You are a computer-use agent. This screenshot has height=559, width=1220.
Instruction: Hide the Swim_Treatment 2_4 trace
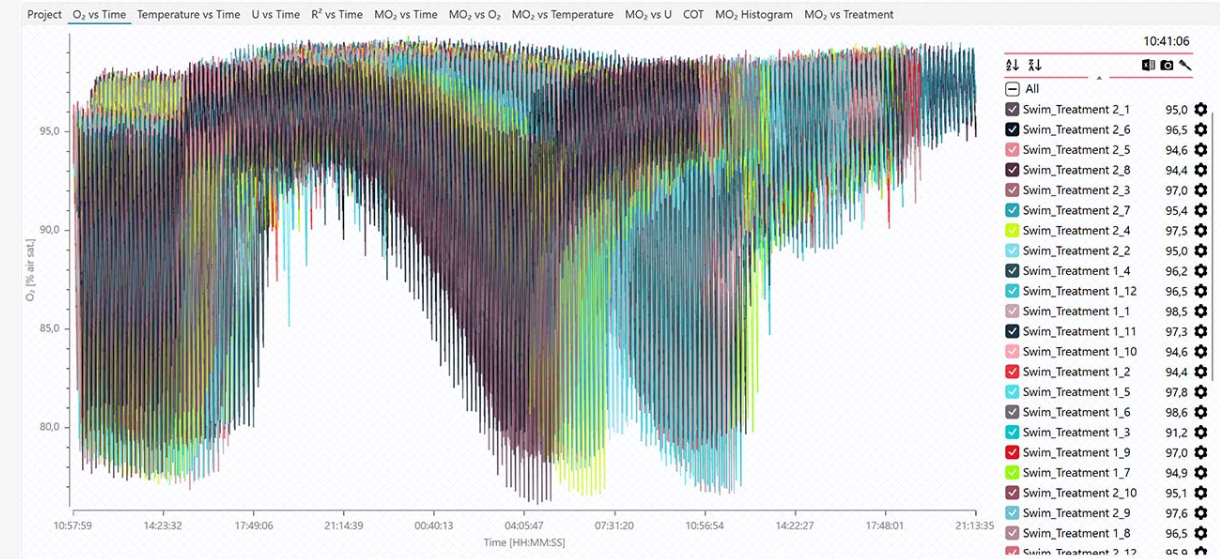(x=1012, y=231)
